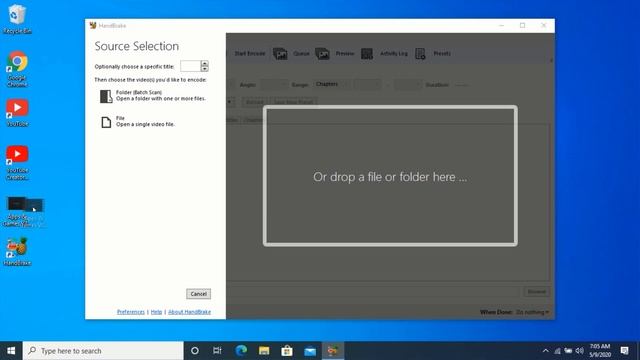This screenshot has width=640, height=360.
Task: Open the YouTube Creator desktop shortcut
Action: (x=17, y=163)
